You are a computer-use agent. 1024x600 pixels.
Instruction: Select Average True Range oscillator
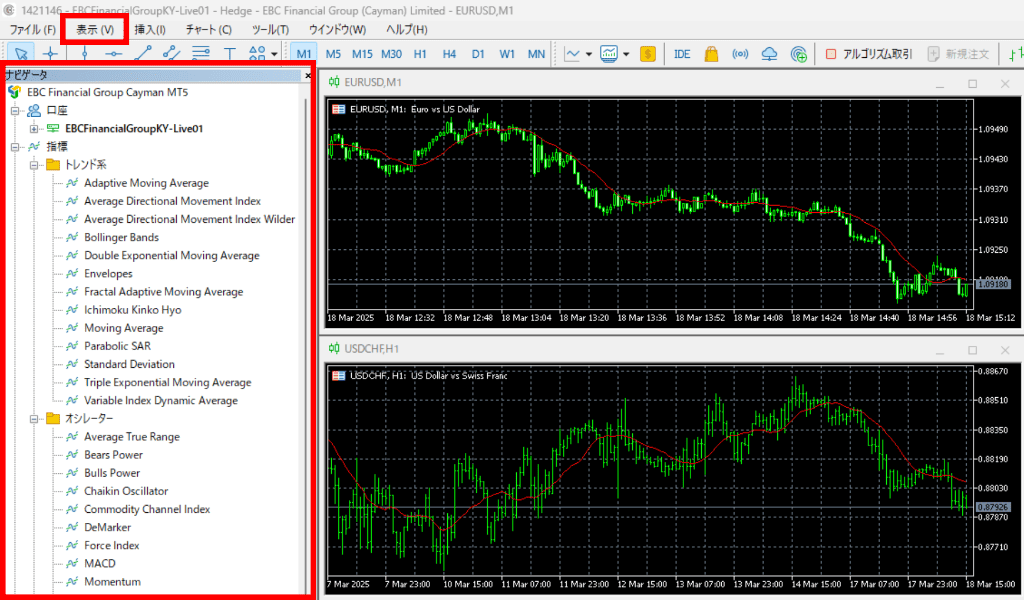pos(132,437)
